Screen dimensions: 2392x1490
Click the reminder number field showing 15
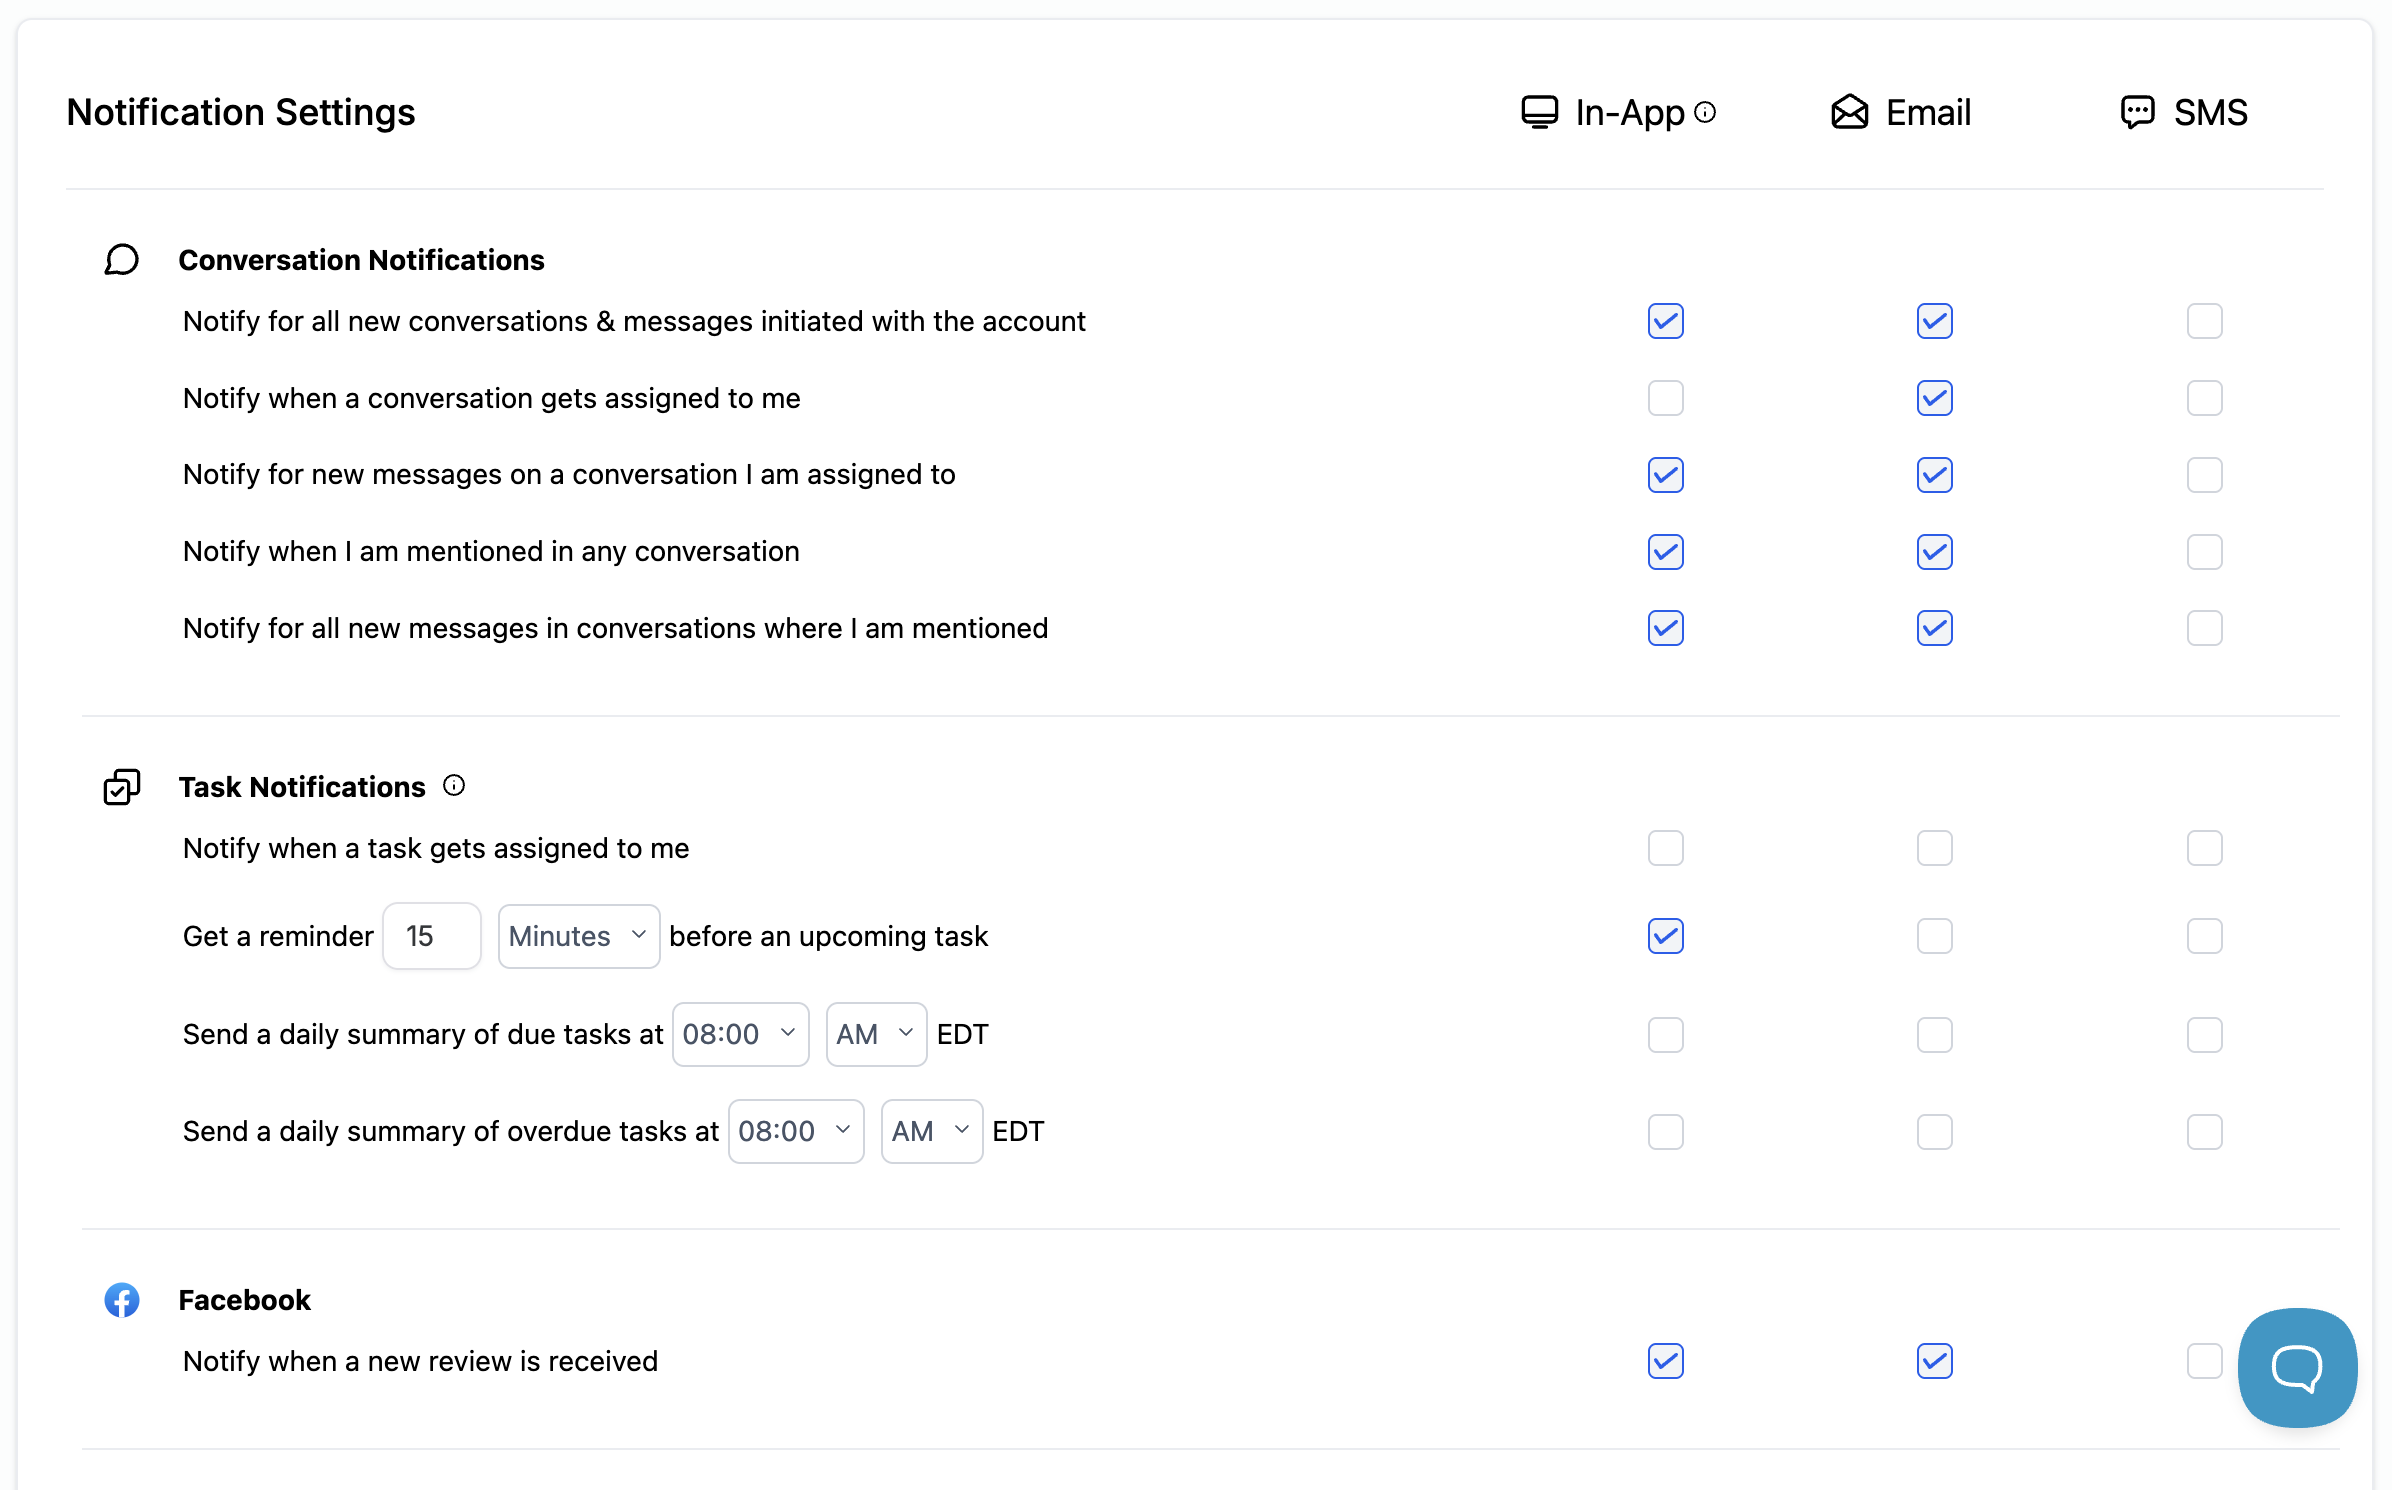(x=431, y=936)
